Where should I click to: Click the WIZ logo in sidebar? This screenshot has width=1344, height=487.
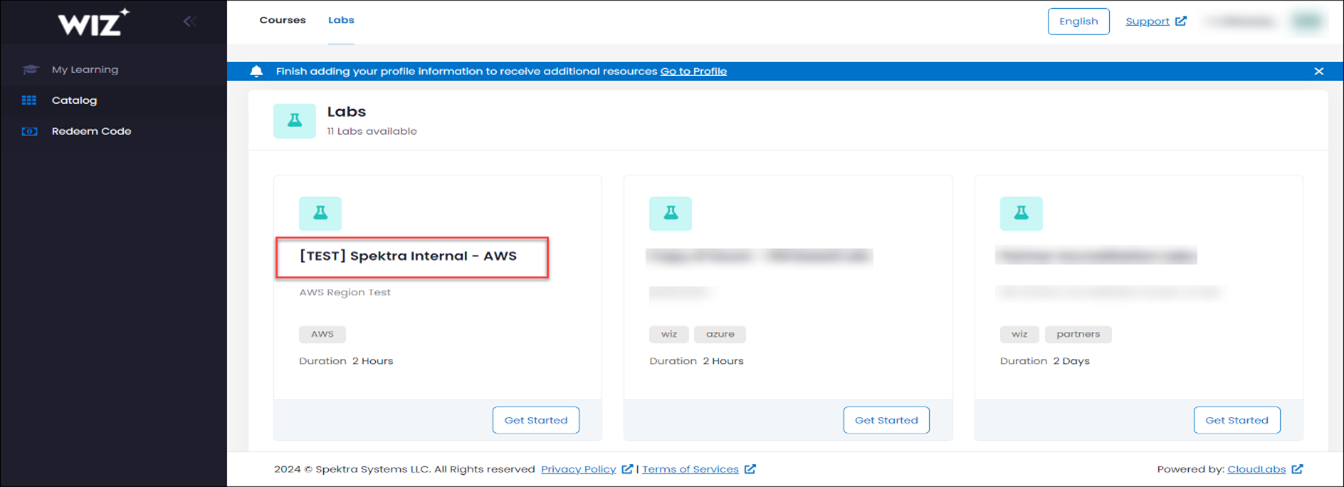click(x=93, y=21)
